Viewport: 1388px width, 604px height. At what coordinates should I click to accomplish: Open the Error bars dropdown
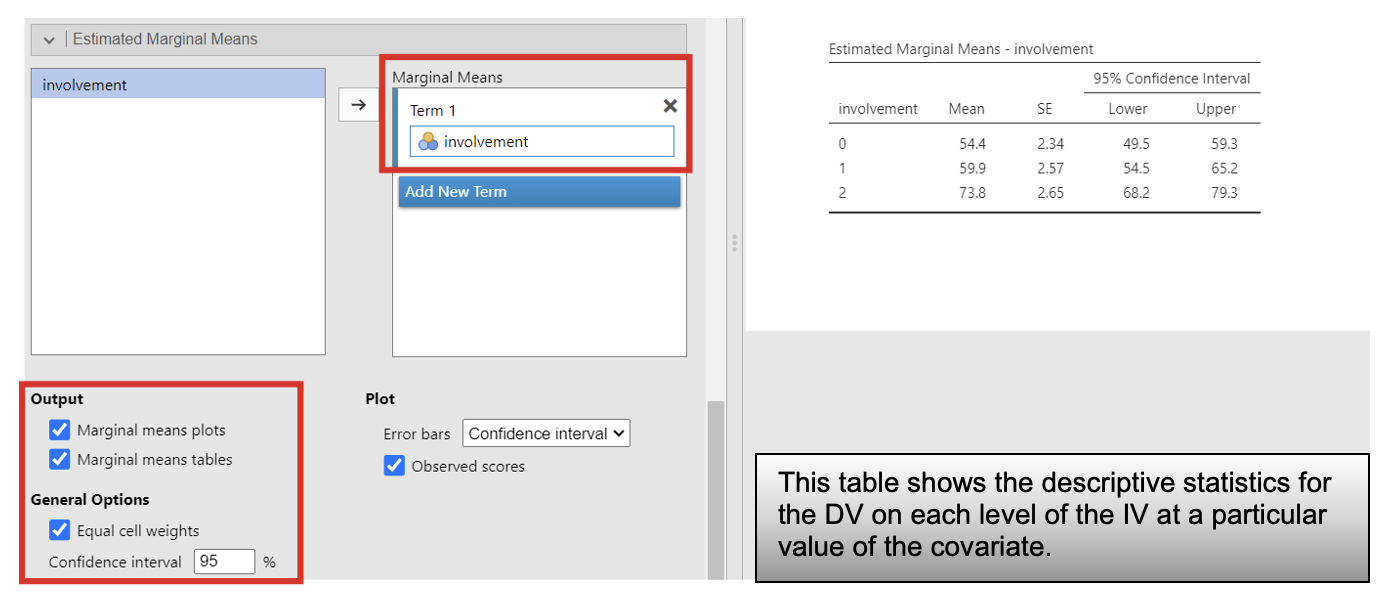click(546, 434)
